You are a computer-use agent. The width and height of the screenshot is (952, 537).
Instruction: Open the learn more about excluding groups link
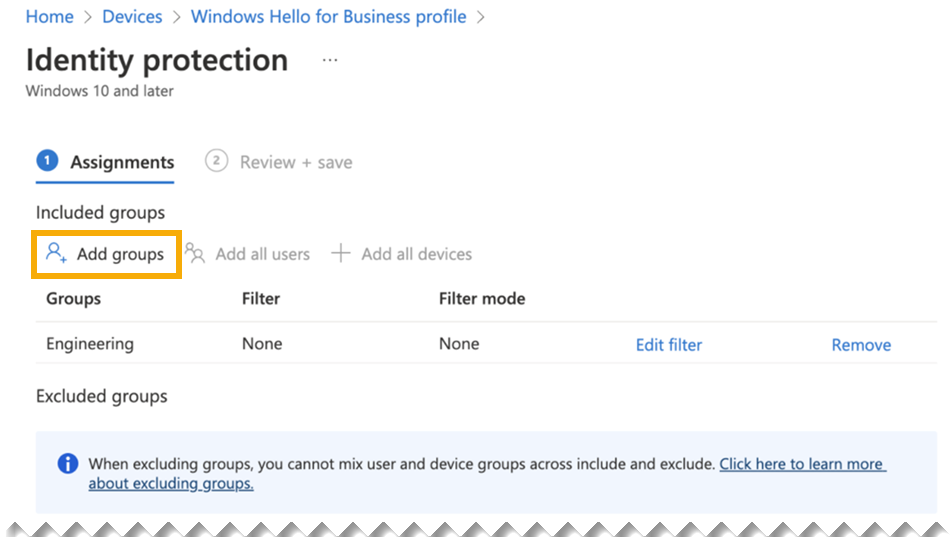tap(802, 464)
